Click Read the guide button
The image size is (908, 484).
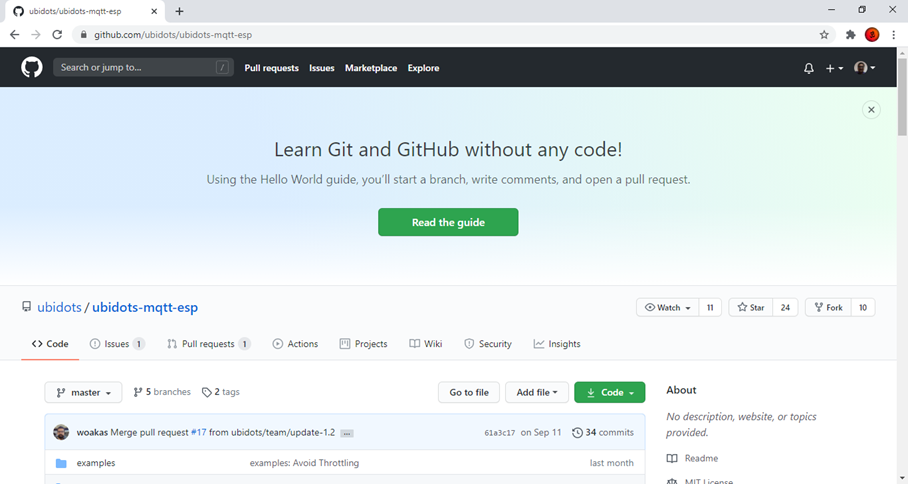pos(448,222)
